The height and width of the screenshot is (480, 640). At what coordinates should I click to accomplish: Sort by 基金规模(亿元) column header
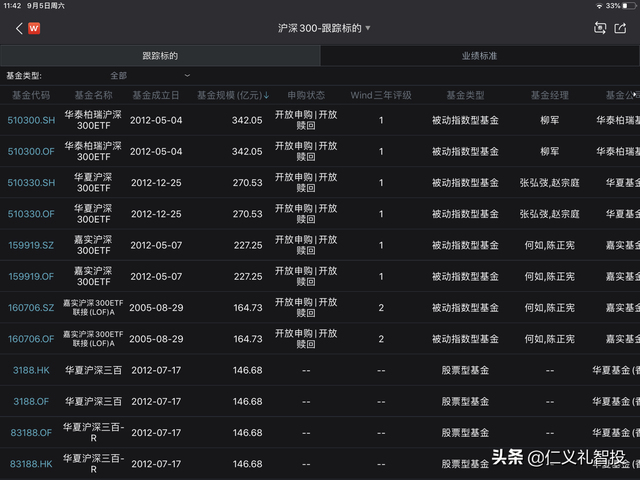(233, 95)
